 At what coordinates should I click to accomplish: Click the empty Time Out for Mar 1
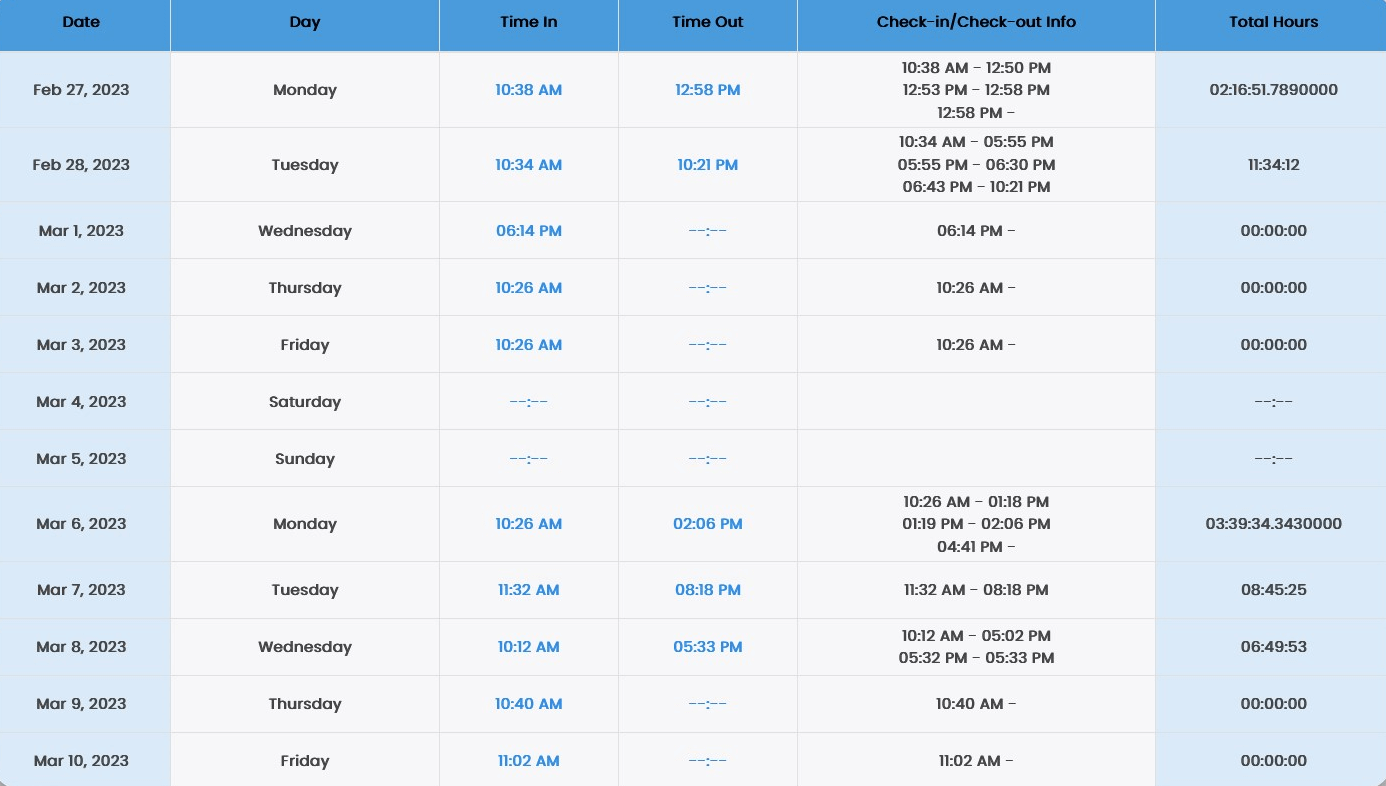coord(708,231)
